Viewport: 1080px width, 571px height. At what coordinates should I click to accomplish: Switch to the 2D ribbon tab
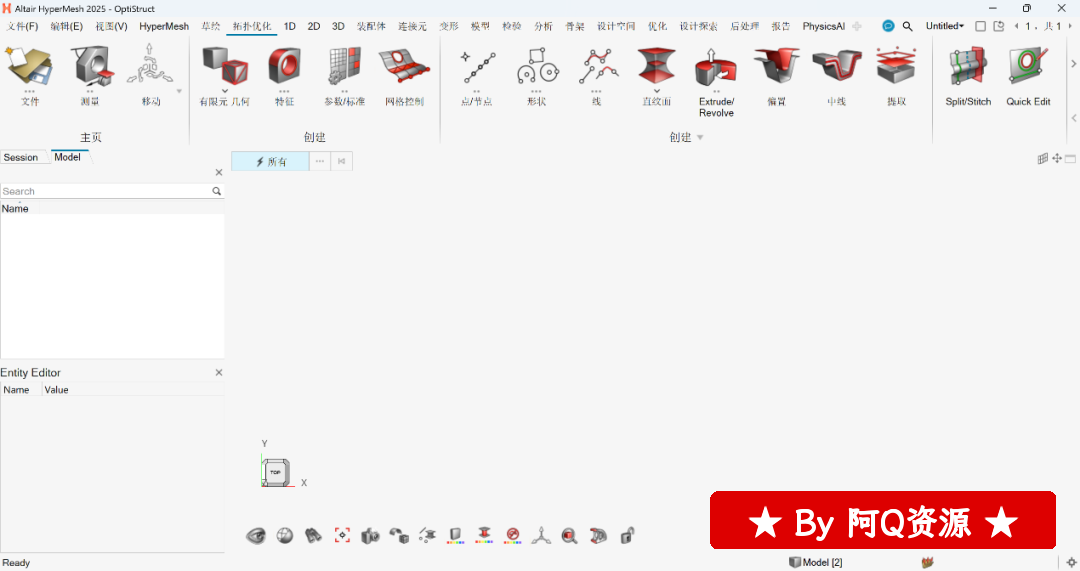coord(314,26)
